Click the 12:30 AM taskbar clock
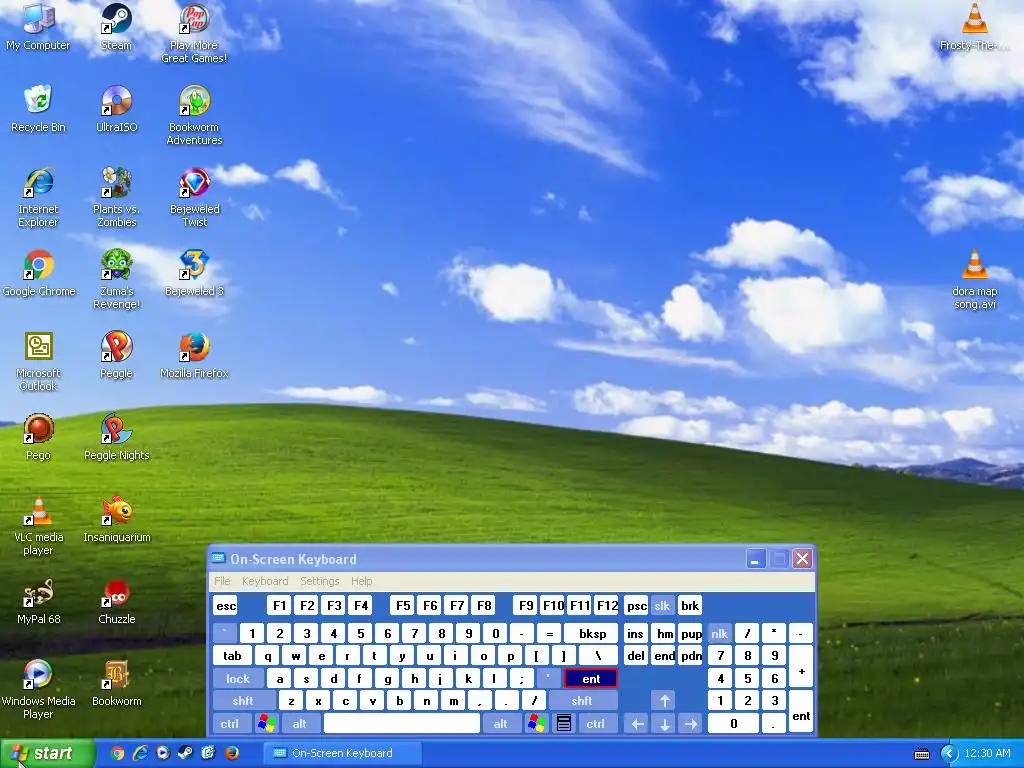The image size is (1024, 768). pyautogui.click(x=987, y=754)
